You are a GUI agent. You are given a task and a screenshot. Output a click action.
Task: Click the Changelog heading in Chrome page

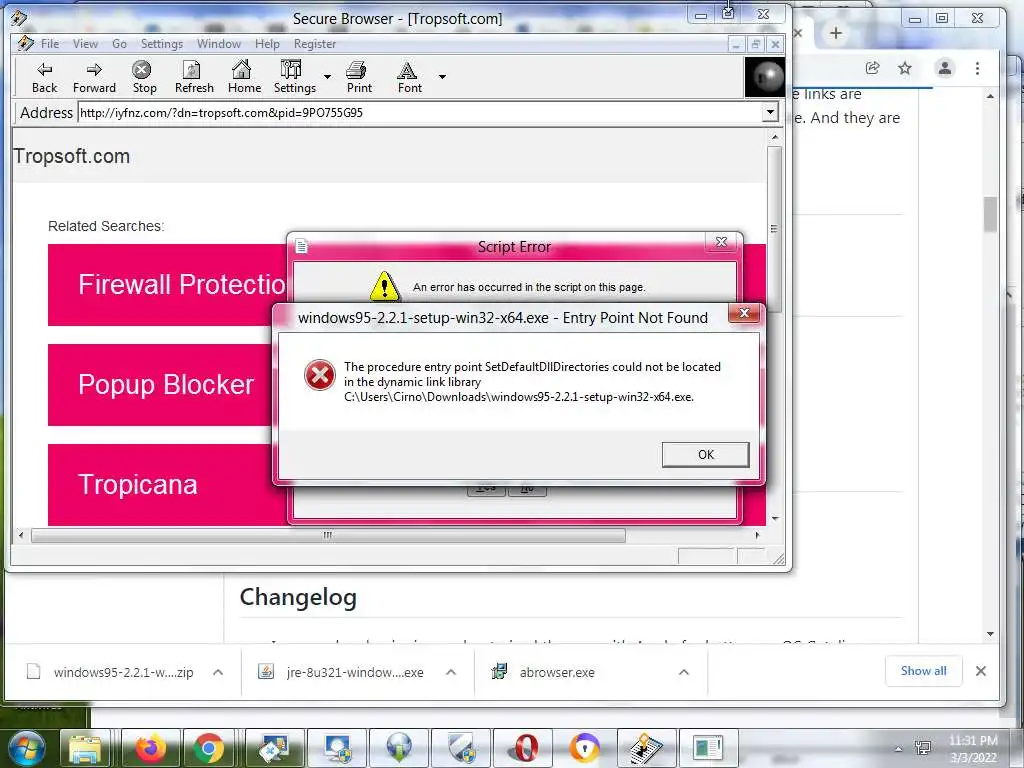click(298, 598)
